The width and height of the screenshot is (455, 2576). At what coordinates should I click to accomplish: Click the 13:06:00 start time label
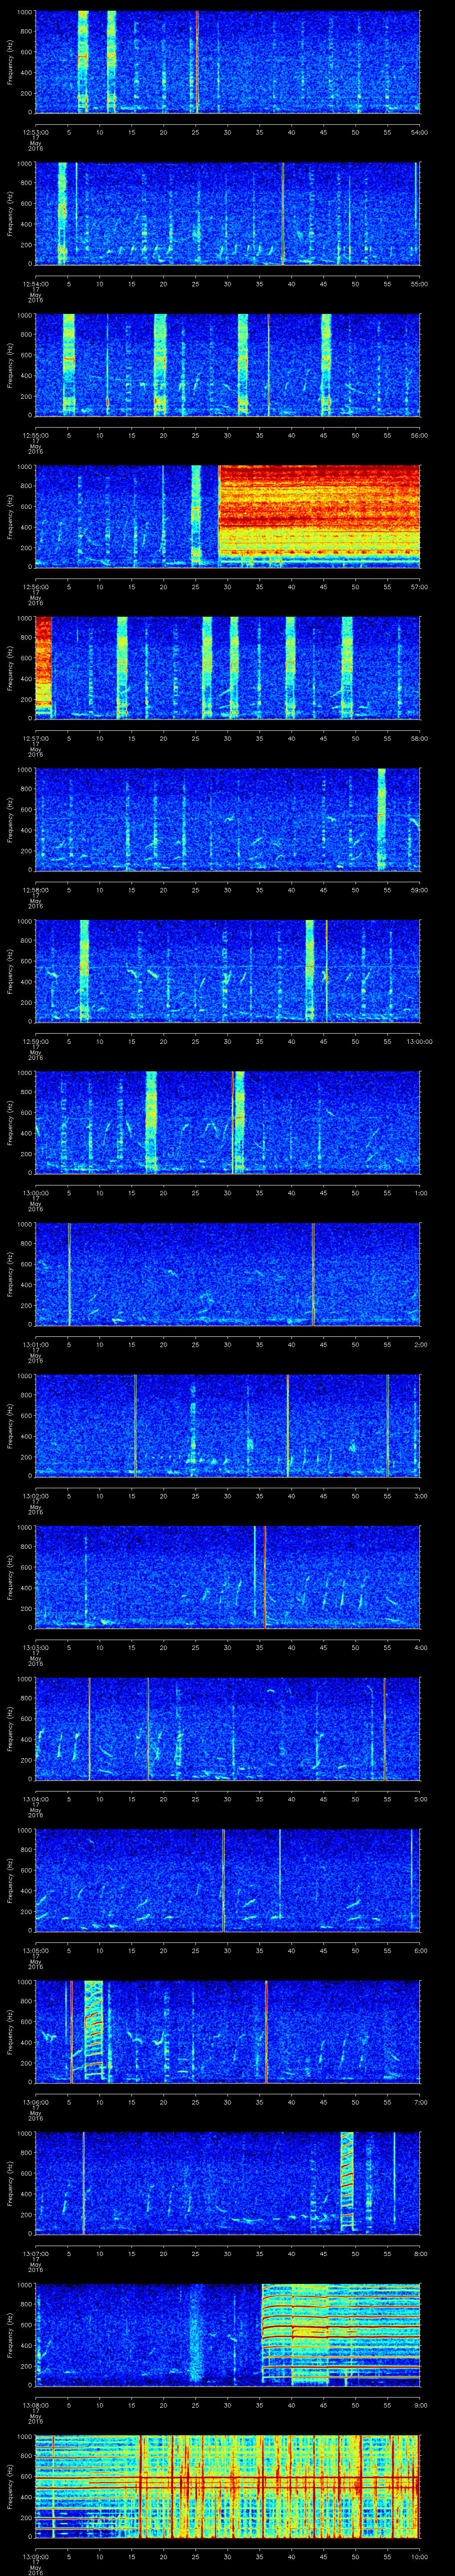click(36, 2102)
